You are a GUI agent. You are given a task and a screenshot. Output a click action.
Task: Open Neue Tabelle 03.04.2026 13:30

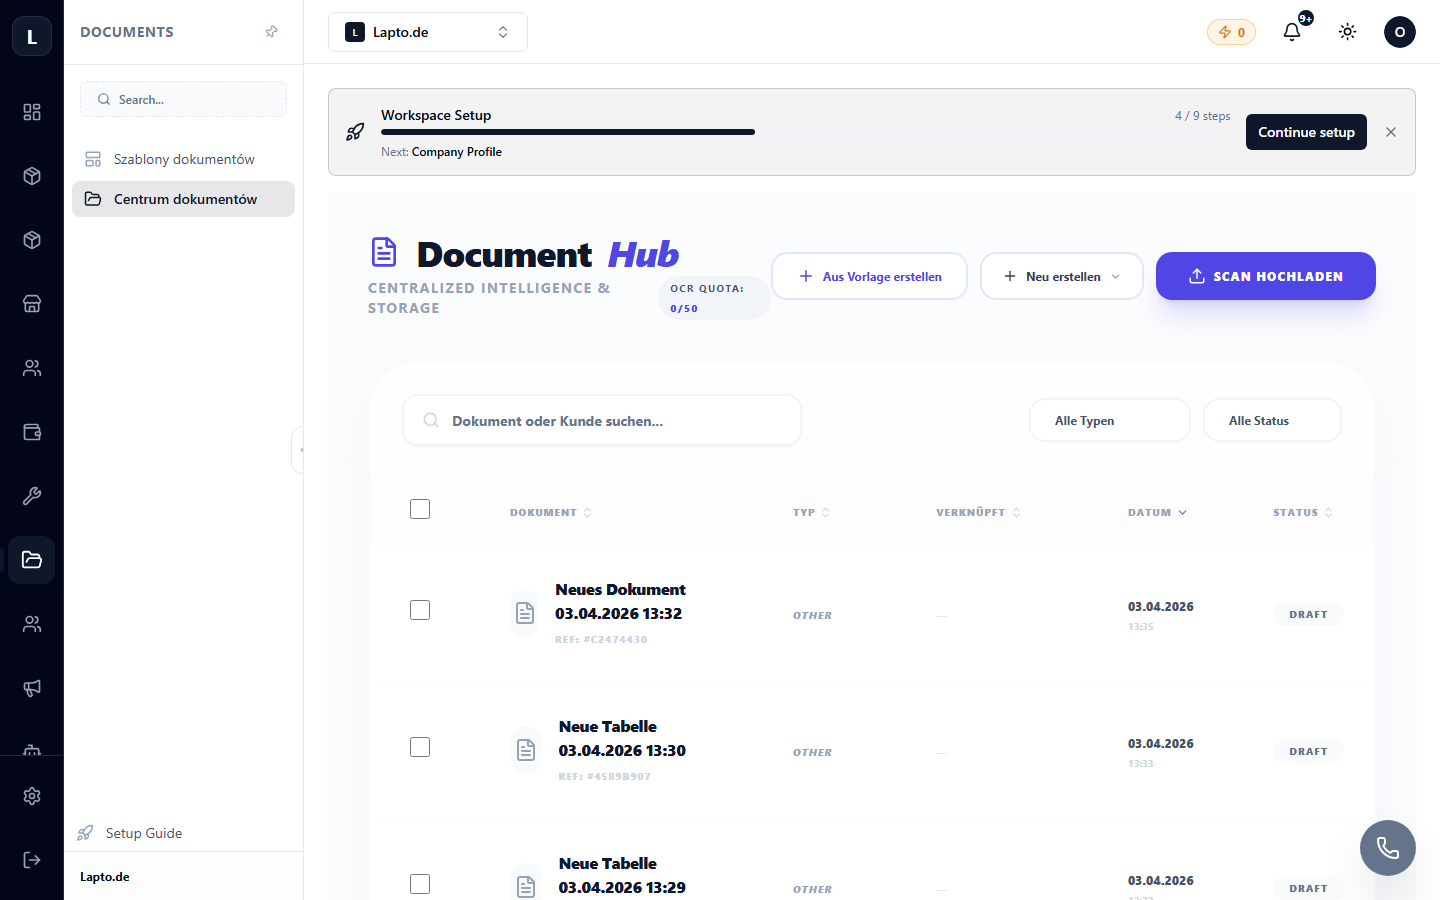(x=622, y=738)
